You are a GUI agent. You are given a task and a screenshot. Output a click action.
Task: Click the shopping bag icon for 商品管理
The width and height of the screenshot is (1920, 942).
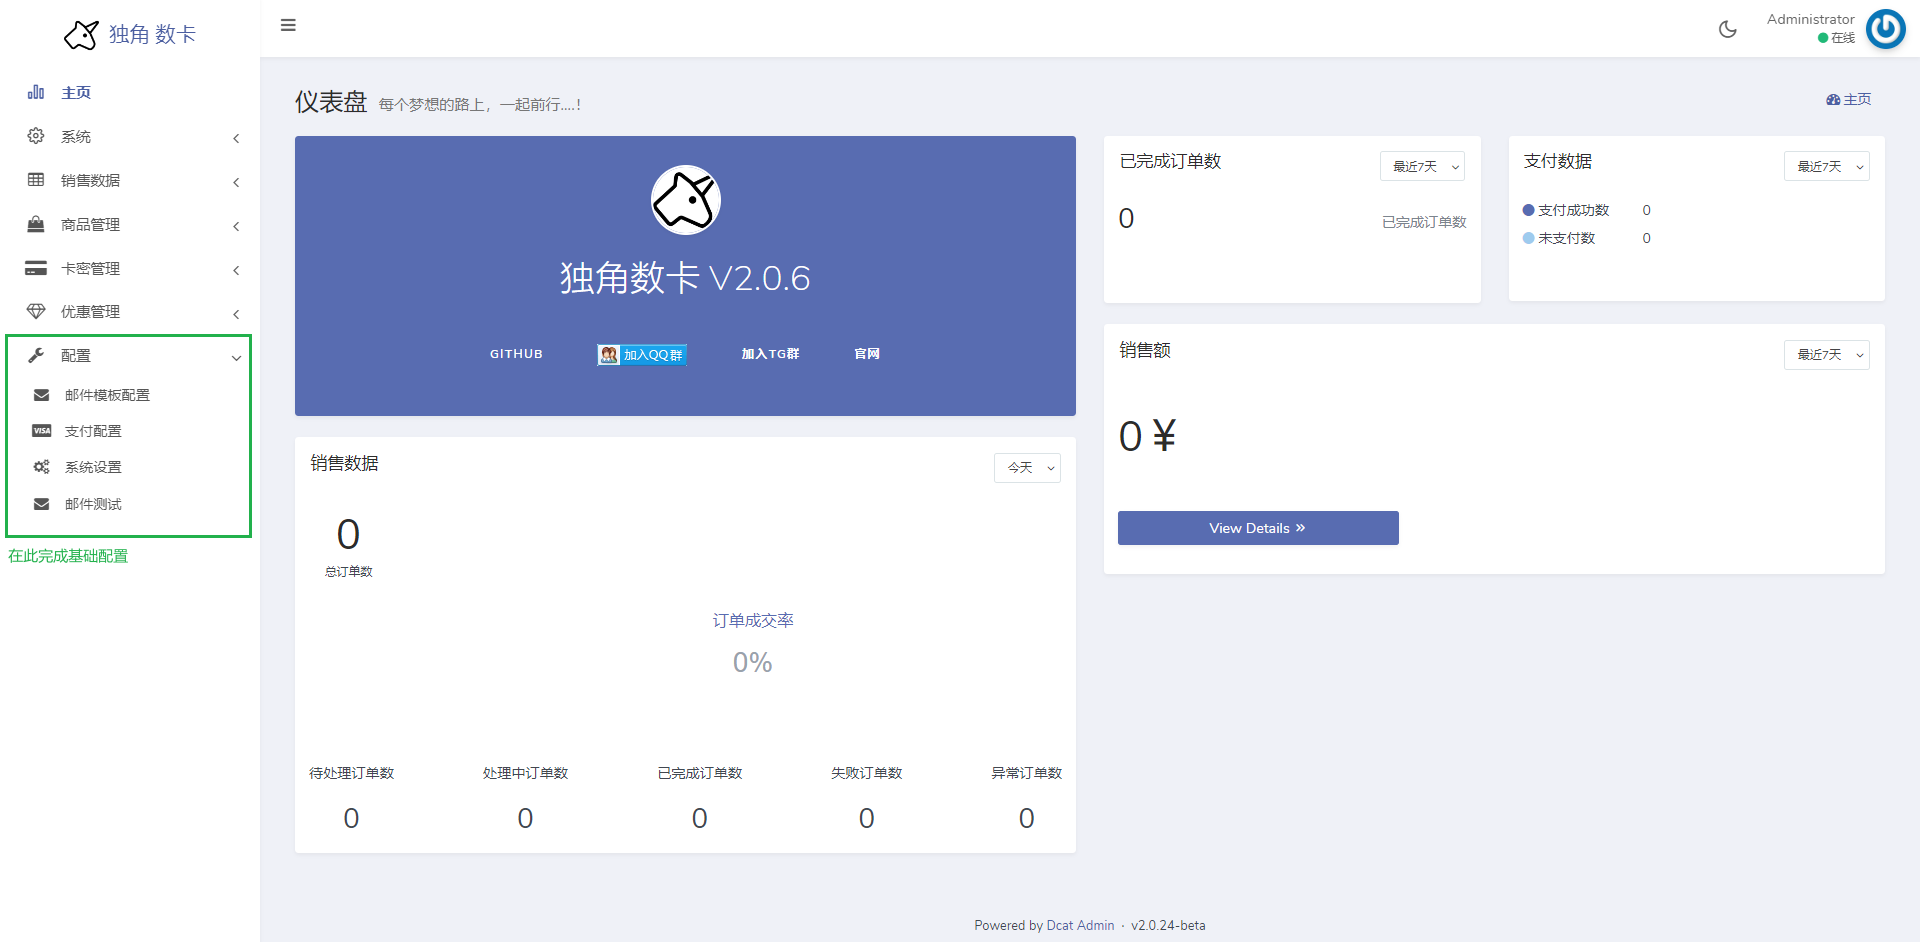(x=36, y=224)
